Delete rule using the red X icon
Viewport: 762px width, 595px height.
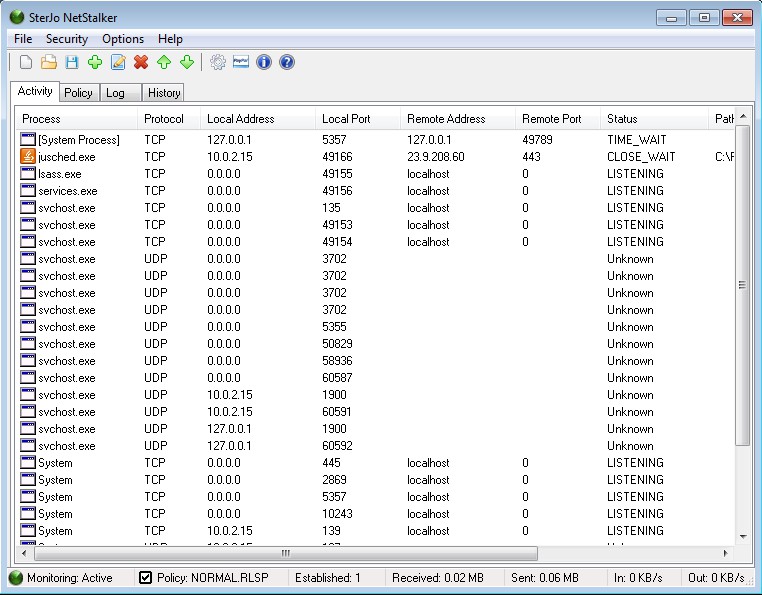tap(141, 63)
